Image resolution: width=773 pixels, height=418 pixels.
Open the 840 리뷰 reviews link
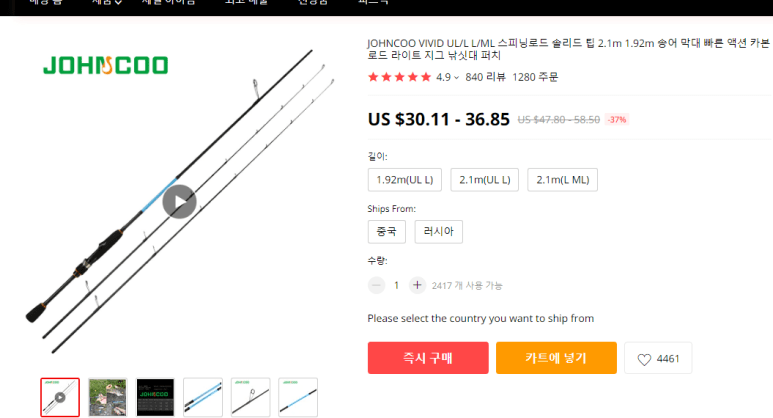tap(485, 77)
